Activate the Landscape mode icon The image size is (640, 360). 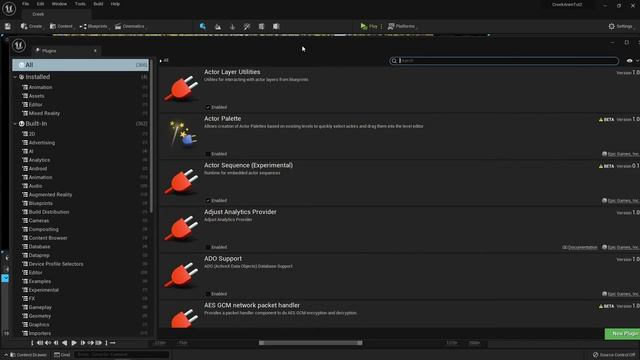[218, 27]
